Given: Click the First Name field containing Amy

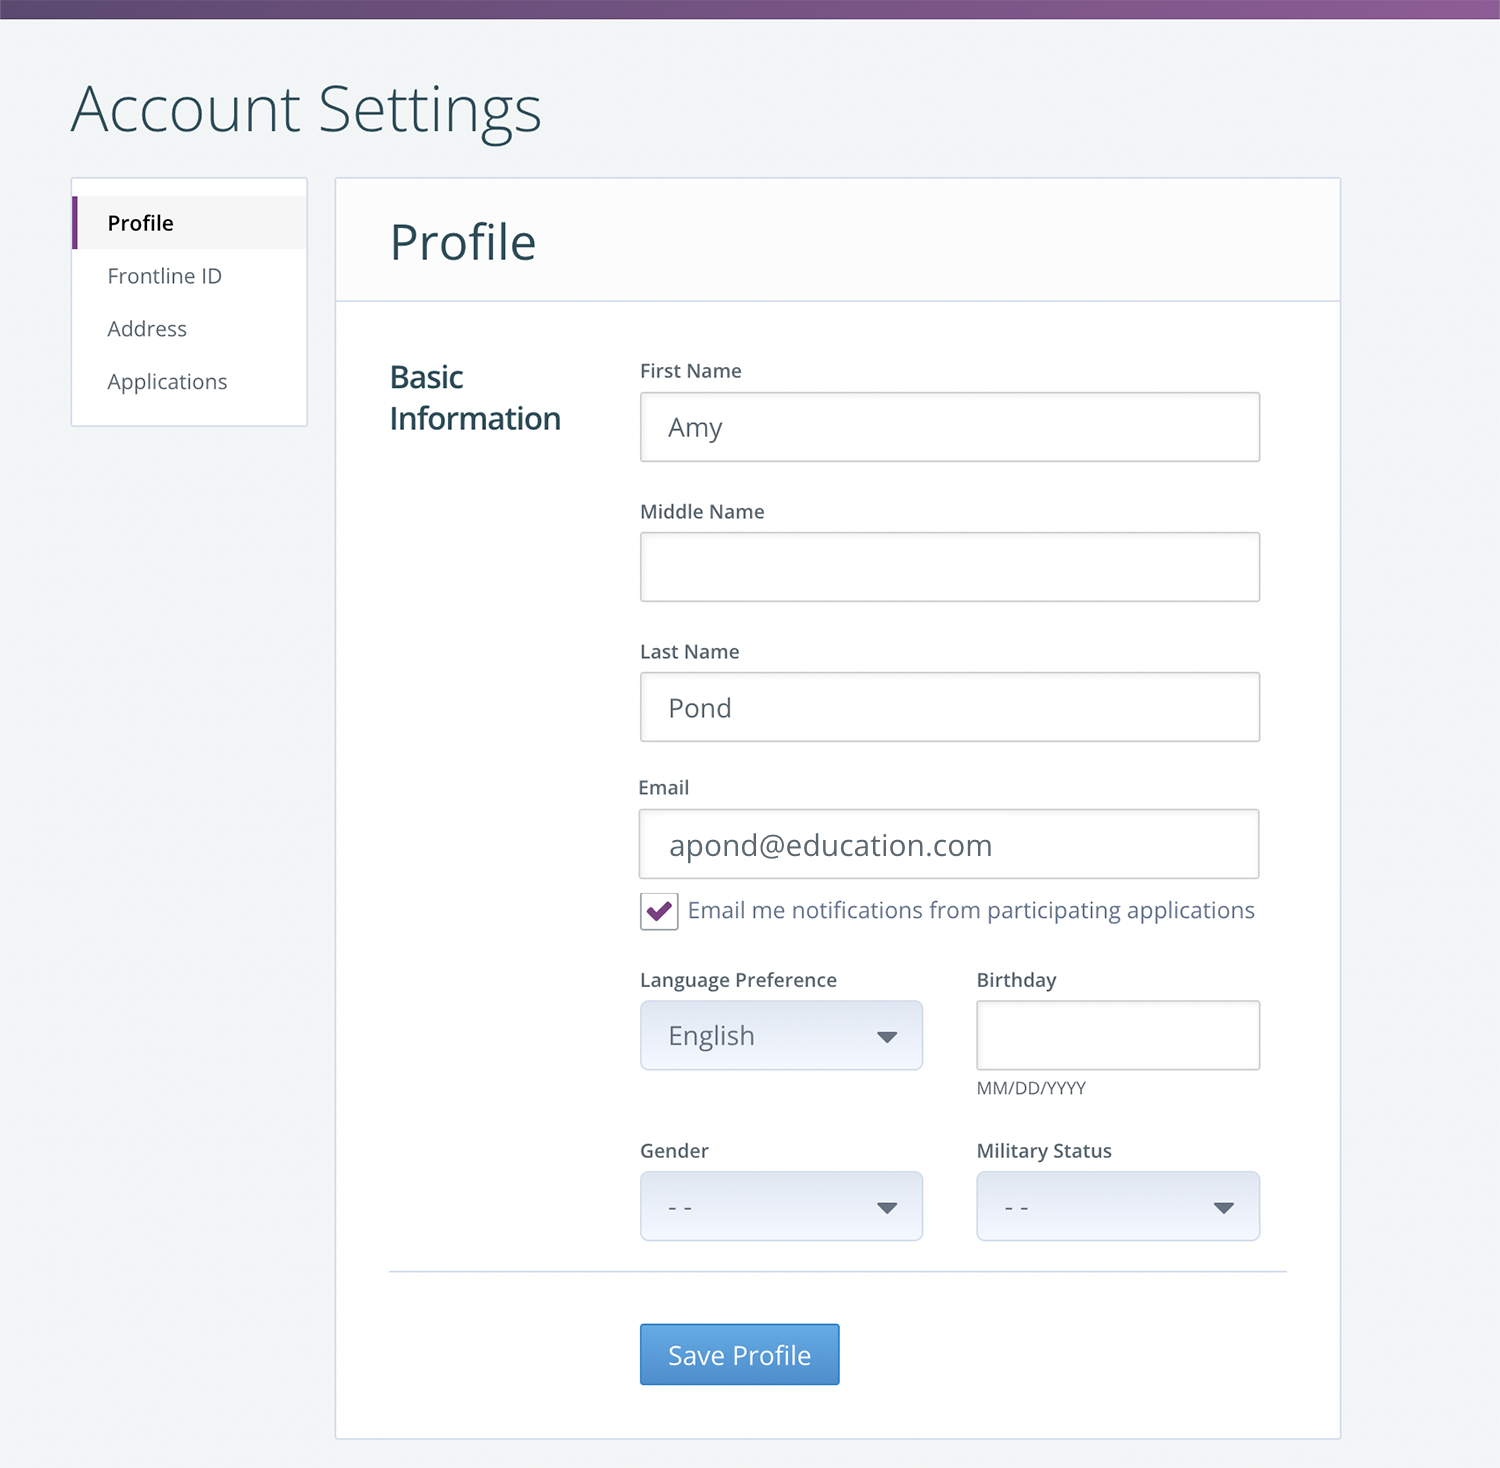Looking at the screenshot, I should pyautogui.click(x=950, y=427).
